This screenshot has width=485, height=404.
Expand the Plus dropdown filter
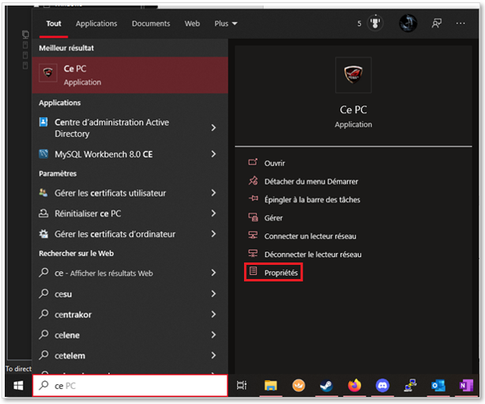coord(226,24)
